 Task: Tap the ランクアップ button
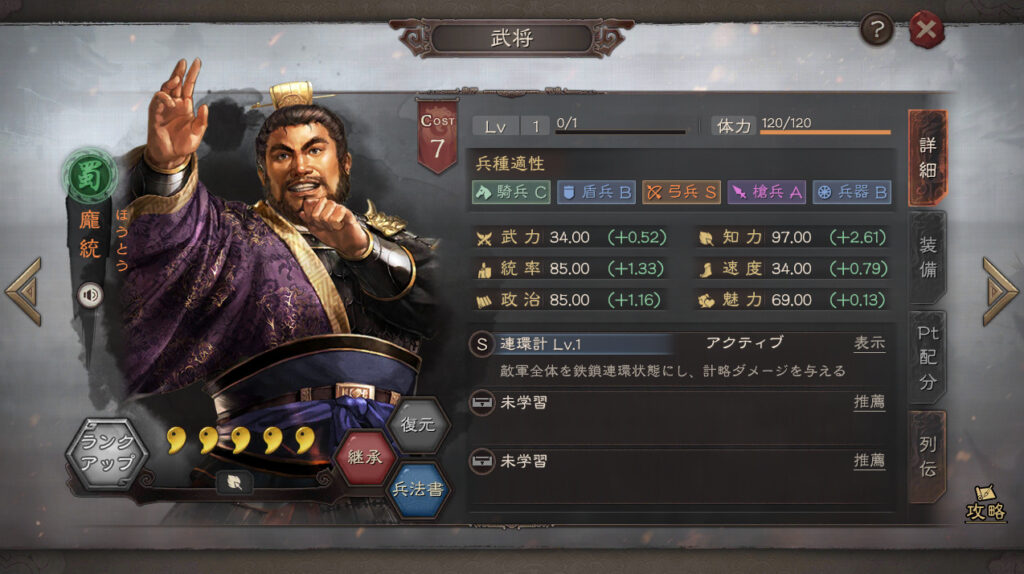106,453
